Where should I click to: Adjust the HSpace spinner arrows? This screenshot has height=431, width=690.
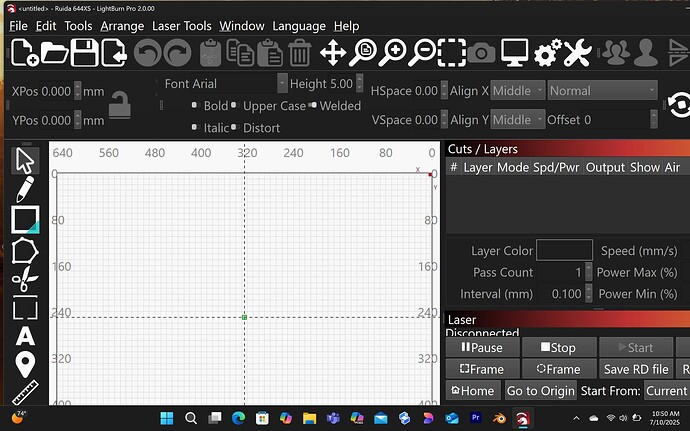(444, 91)
